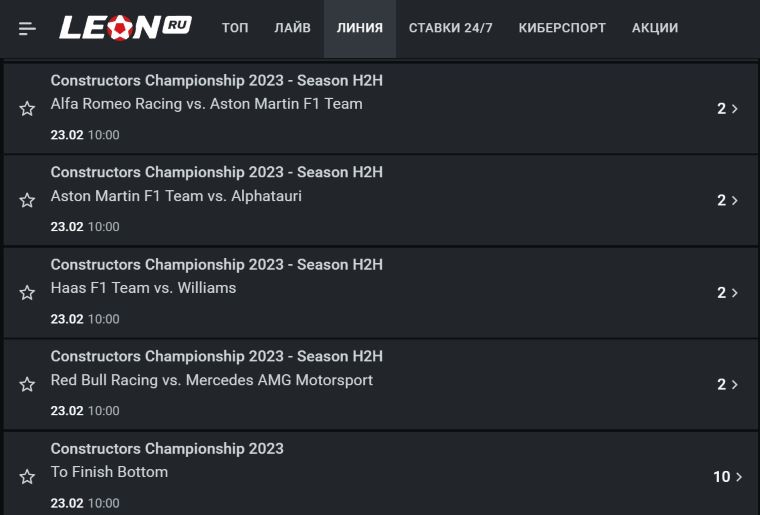Open the АКЦИИ promotions tab
Viewport: 760px width, 515px height.
point(655,28)
